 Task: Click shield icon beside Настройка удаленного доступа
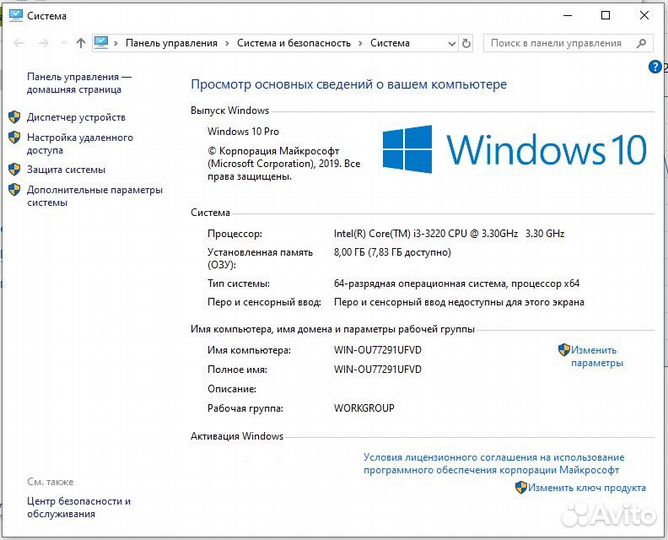pyautogui.click(x=14, y=137)
